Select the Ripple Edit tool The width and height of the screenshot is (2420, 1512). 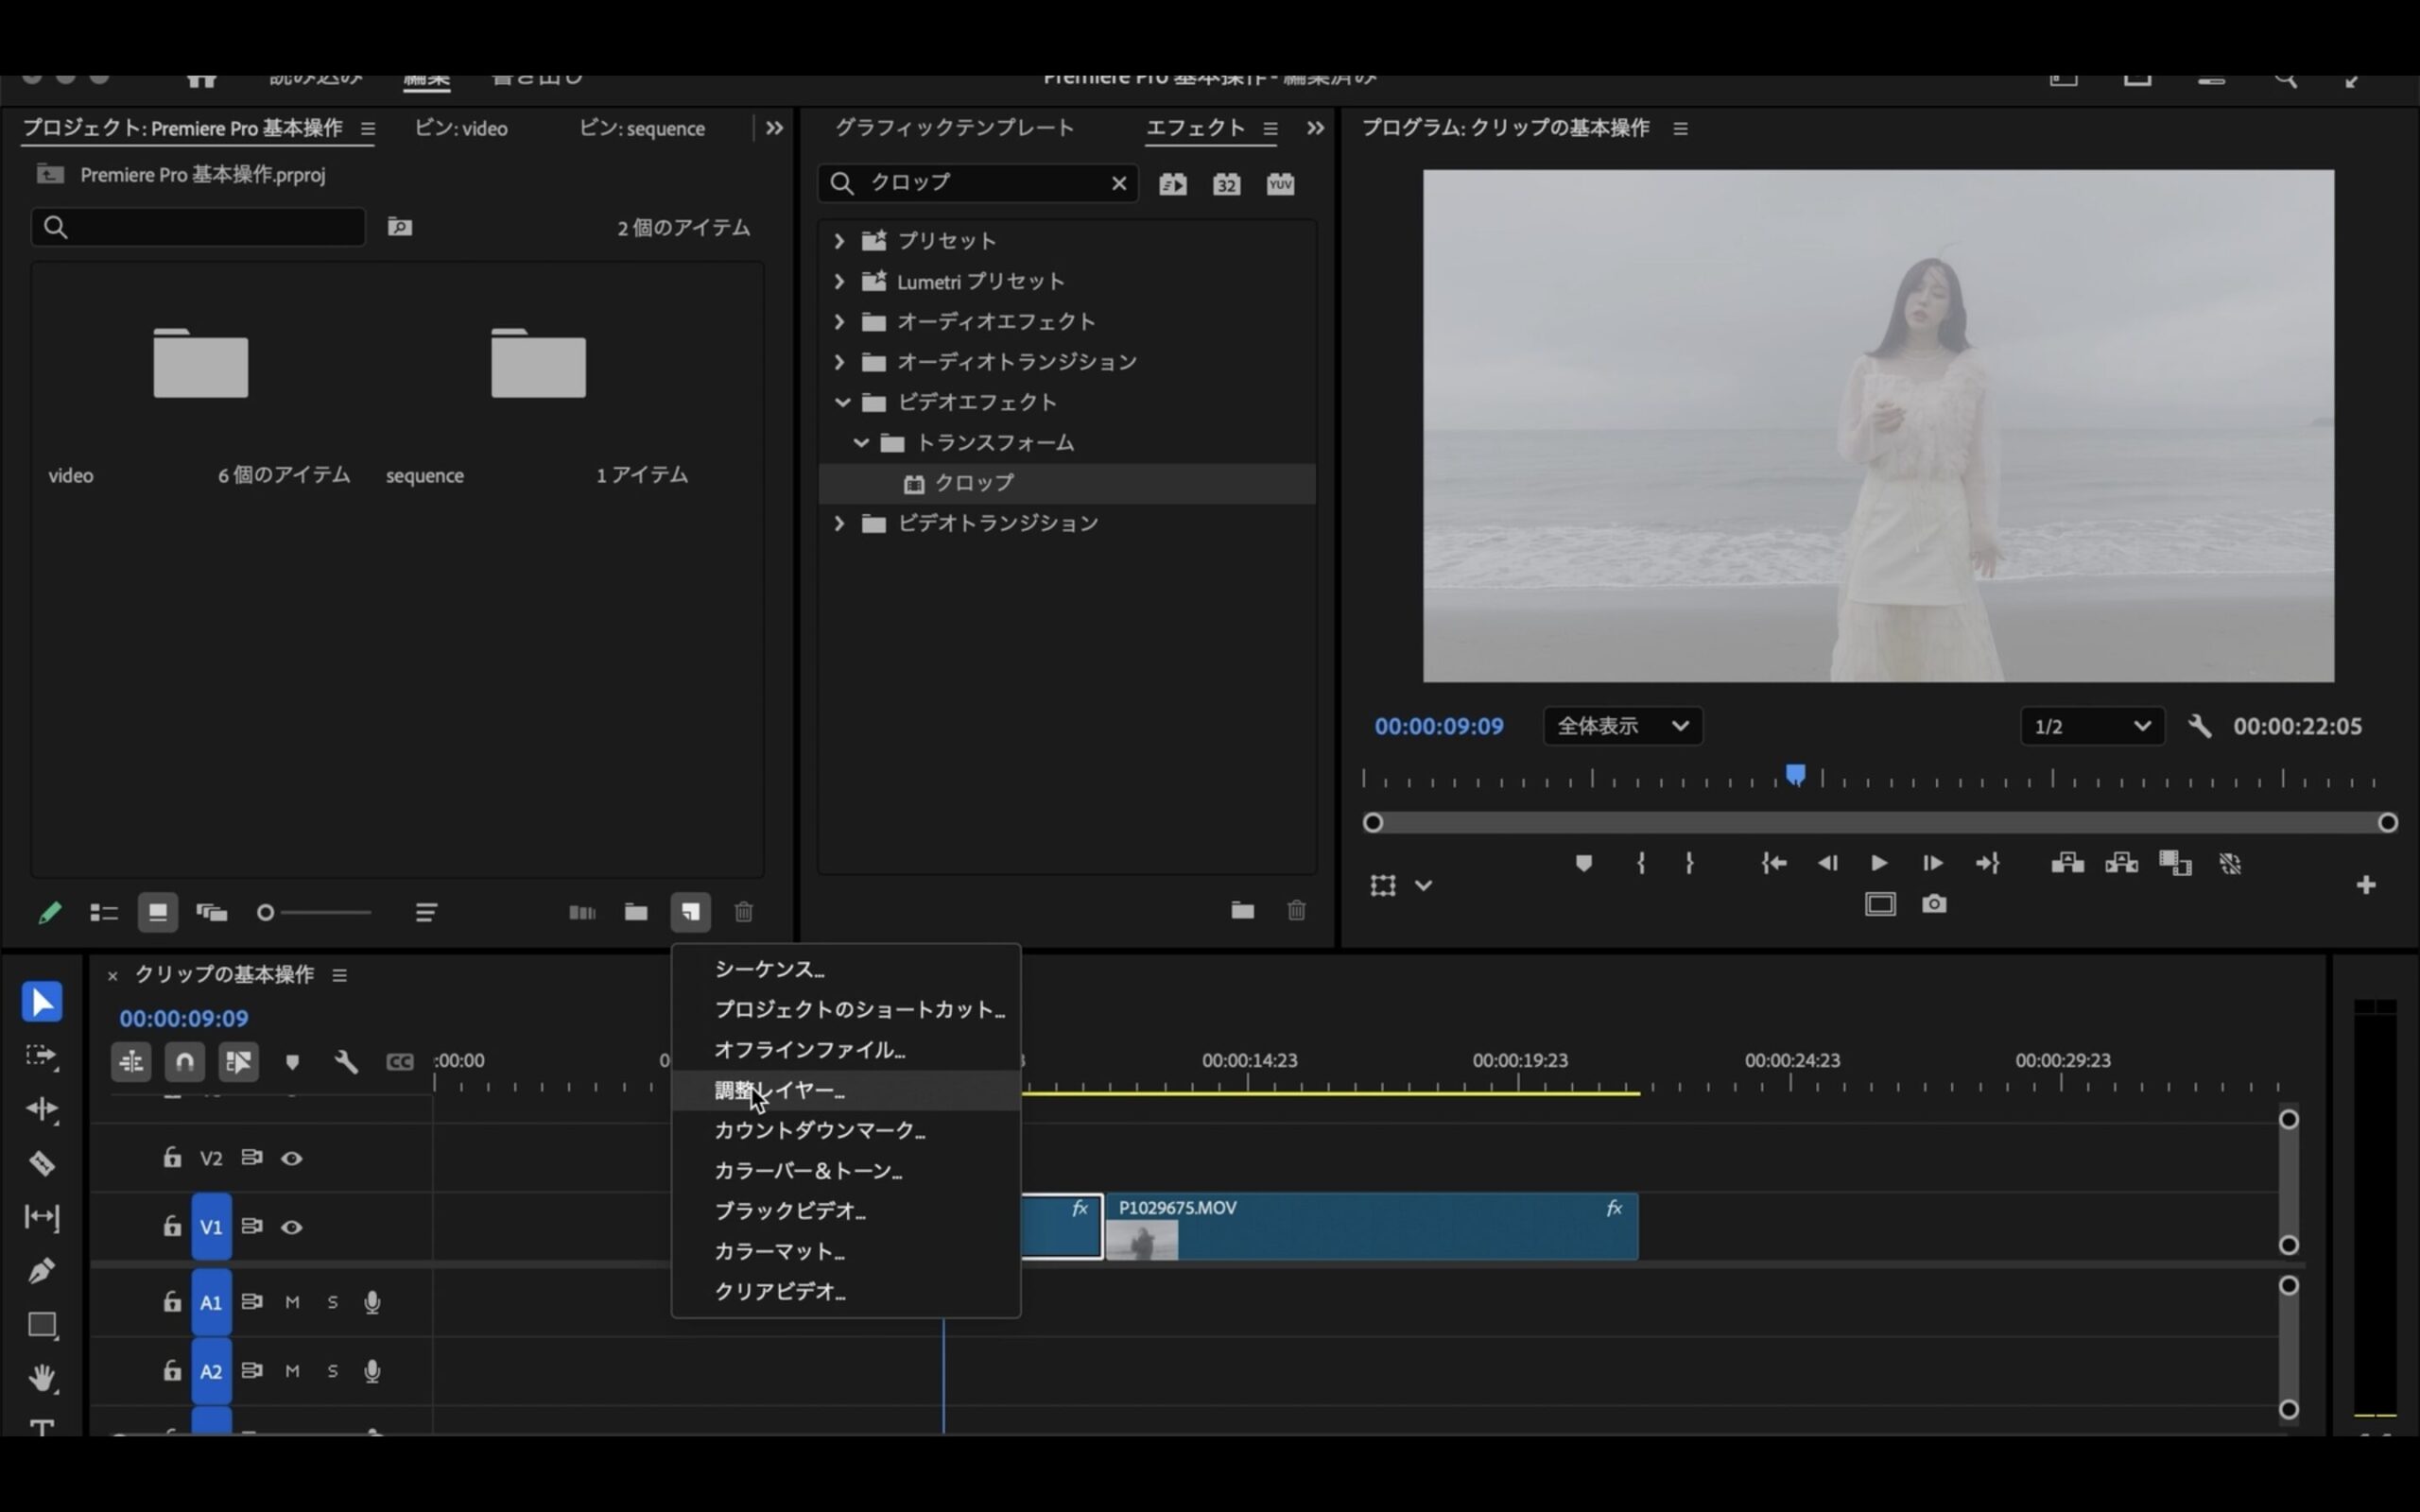coord(42,1109)
